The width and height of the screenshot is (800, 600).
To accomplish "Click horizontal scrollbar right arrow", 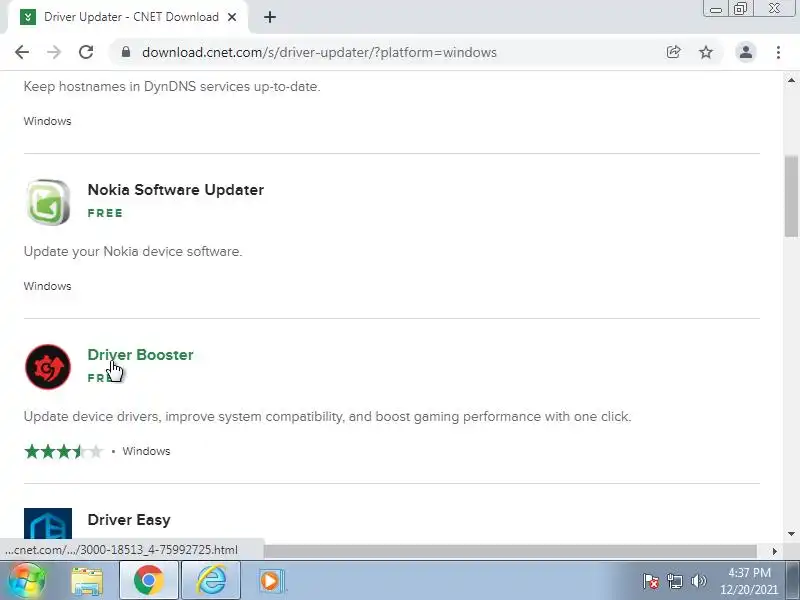I will (775, 551).
